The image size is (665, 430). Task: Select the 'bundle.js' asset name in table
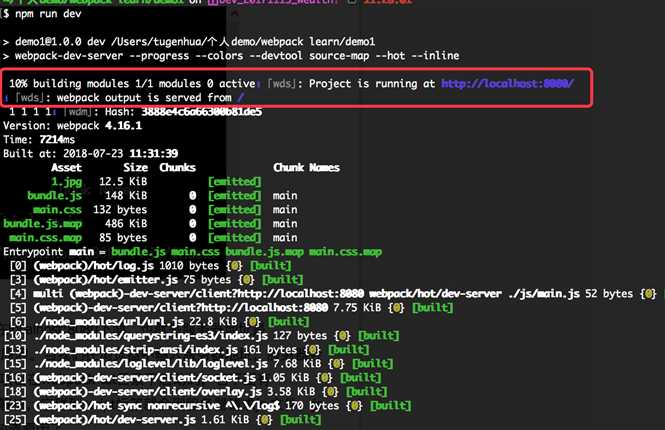point(54,195)
